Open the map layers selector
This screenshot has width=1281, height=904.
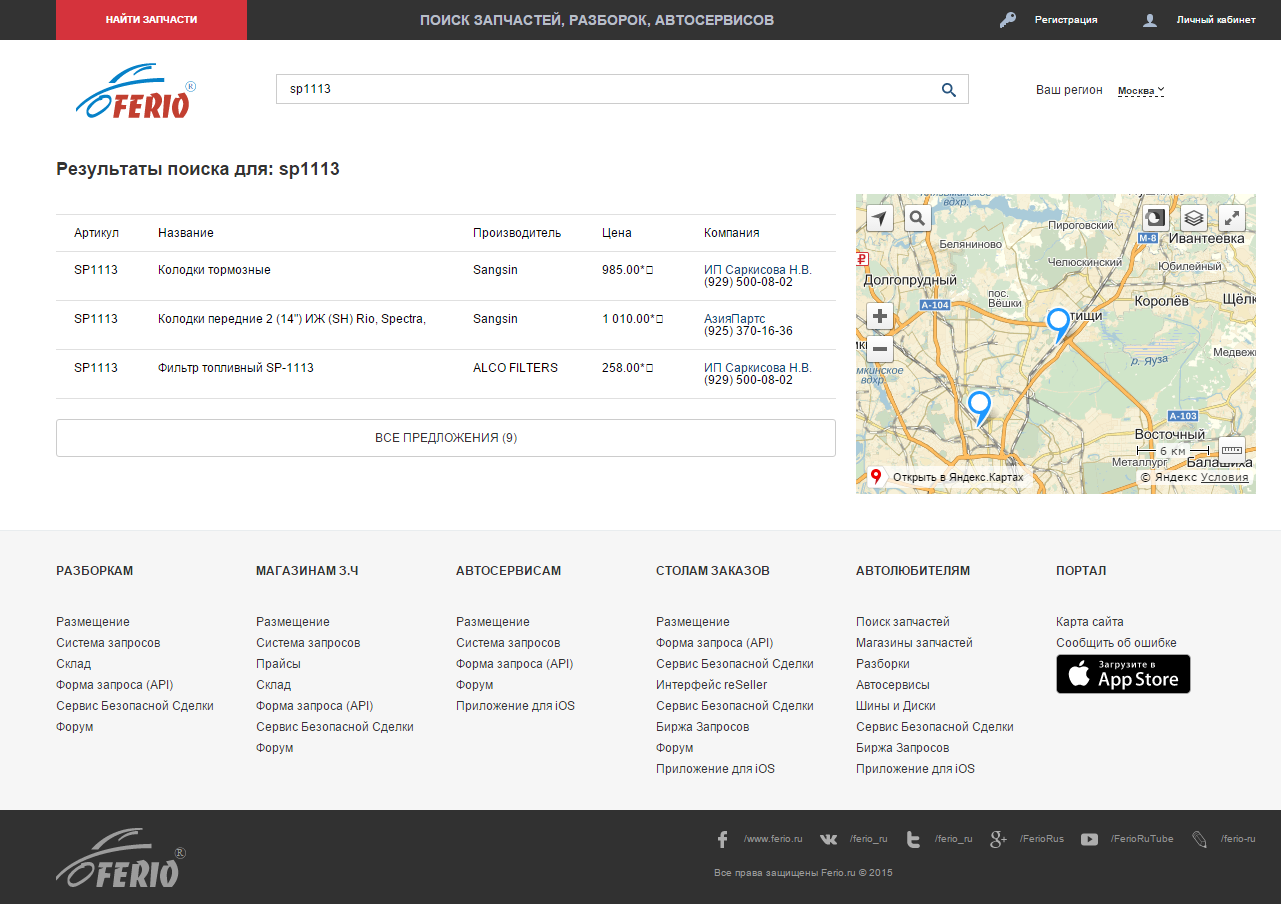click(x=1193, y=218)
